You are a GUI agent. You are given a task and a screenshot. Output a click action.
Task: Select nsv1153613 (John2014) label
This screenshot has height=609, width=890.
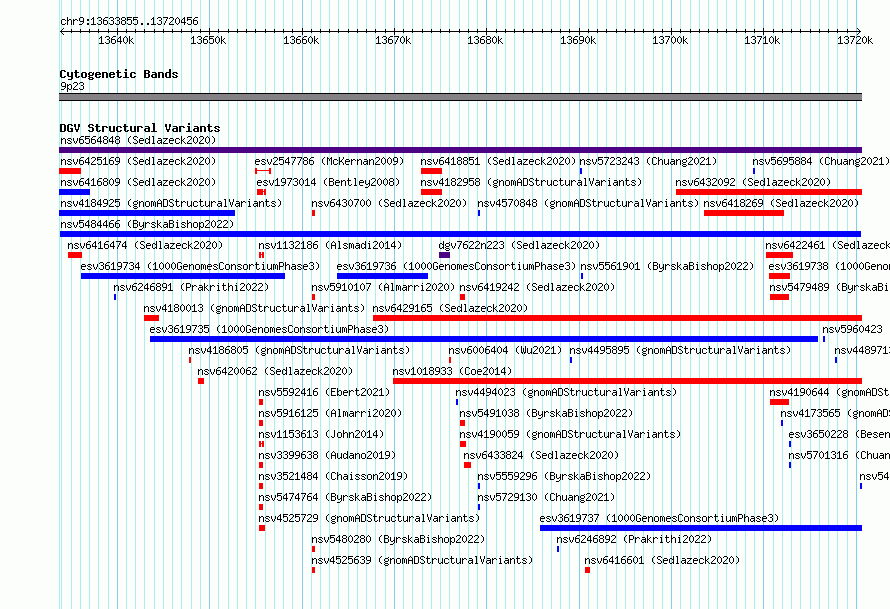point(321,434)
